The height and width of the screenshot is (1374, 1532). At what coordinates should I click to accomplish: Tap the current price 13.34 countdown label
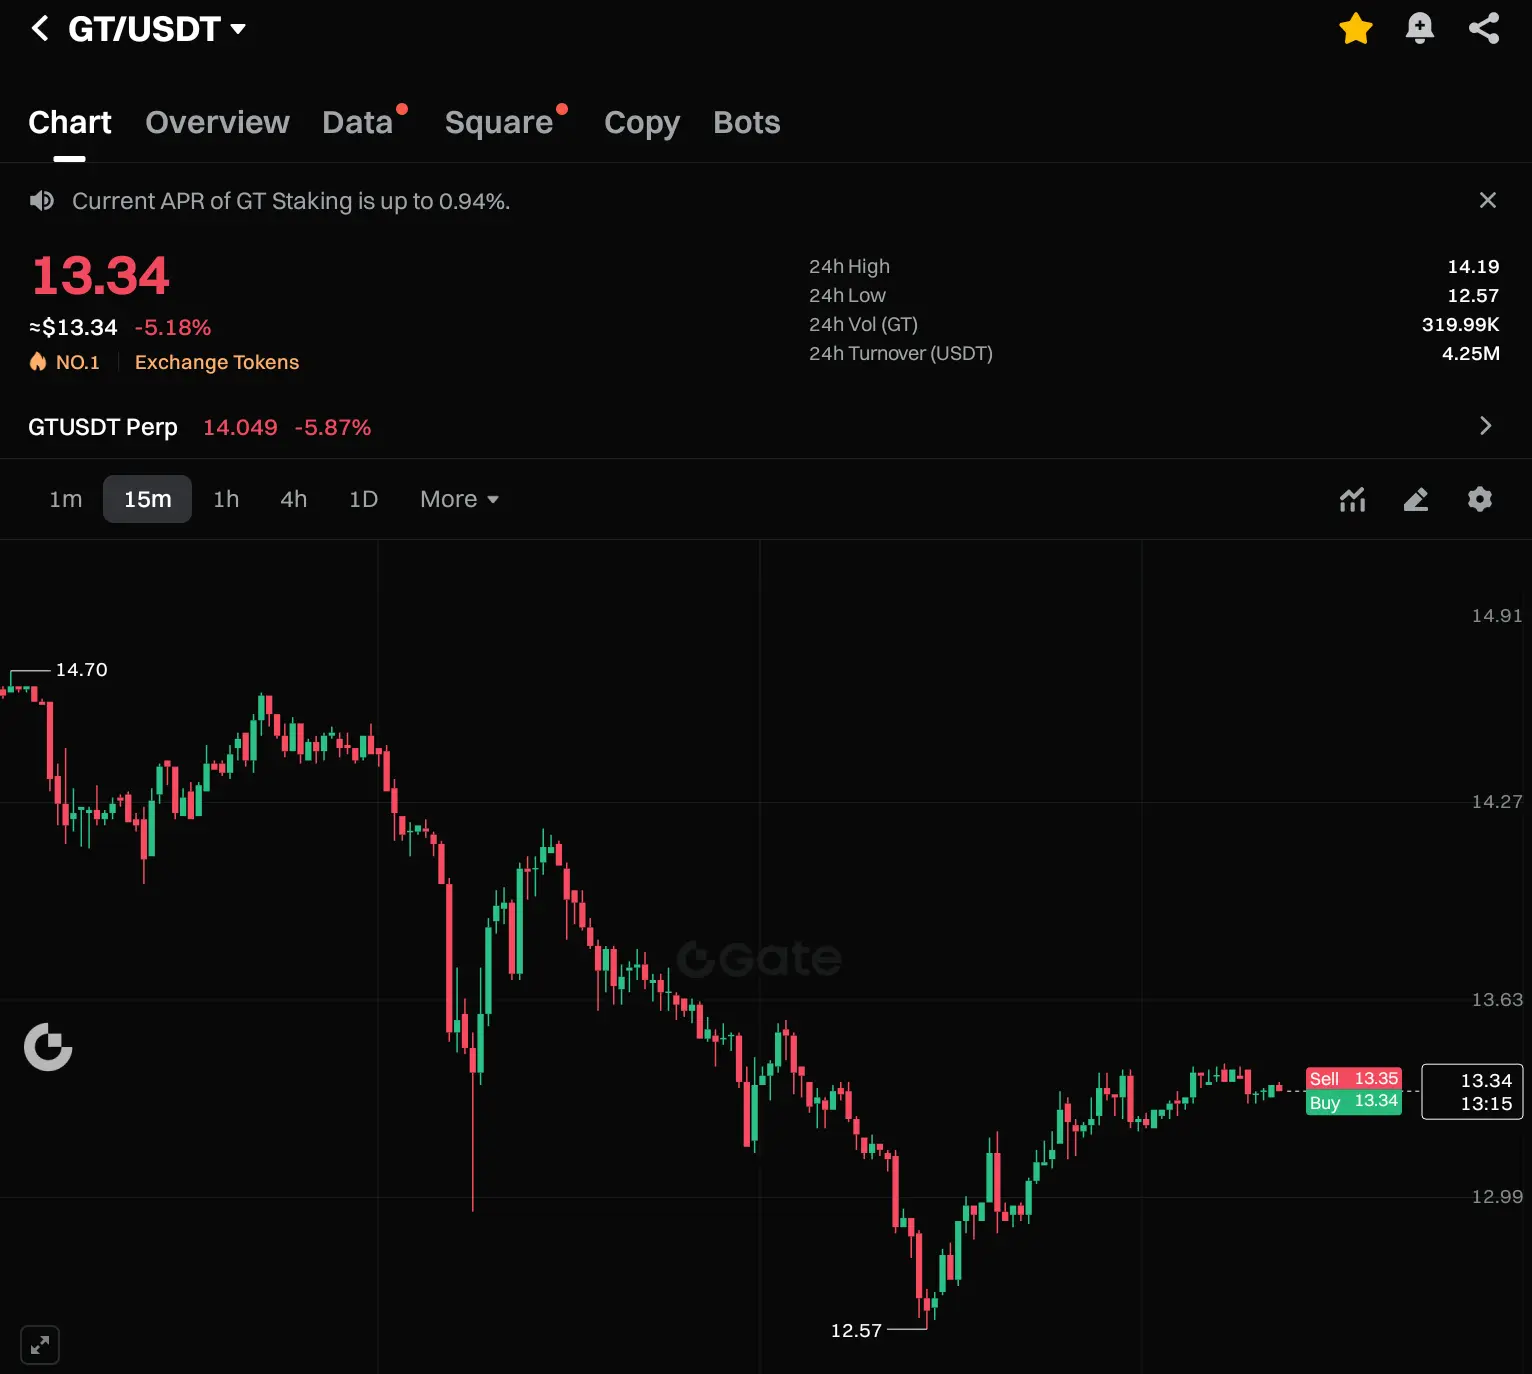pyautogui.click(x=1472, y=1091)
